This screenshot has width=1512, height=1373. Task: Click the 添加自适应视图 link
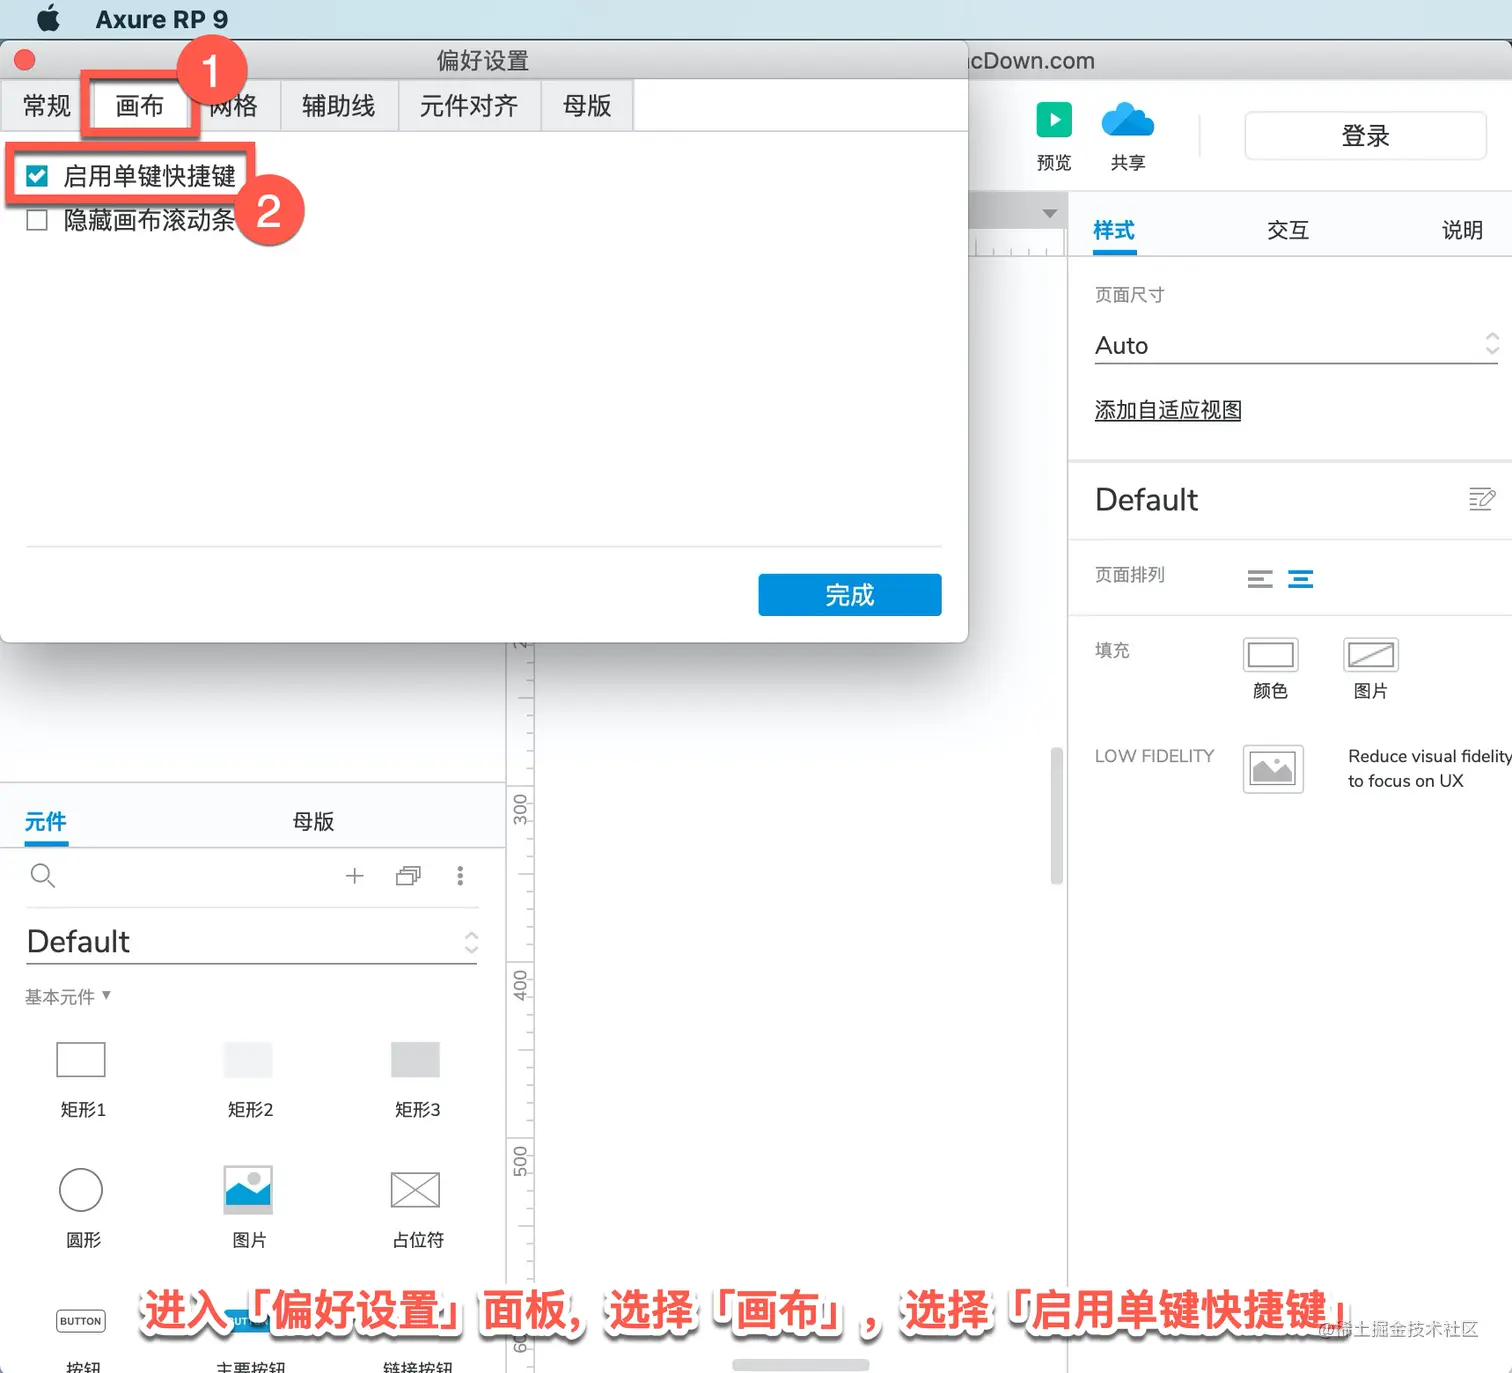click(1168, 410)
